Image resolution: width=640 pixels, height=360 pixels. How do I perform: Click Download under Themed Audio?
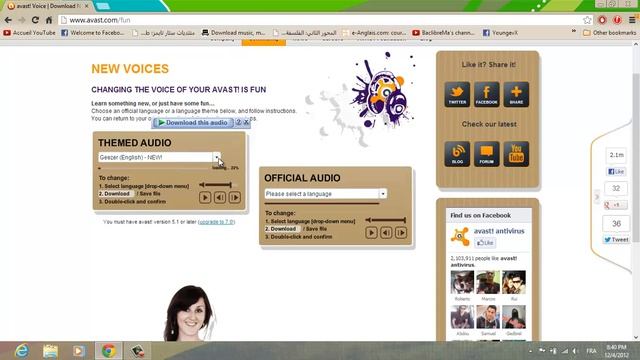(x=117, y=194)
